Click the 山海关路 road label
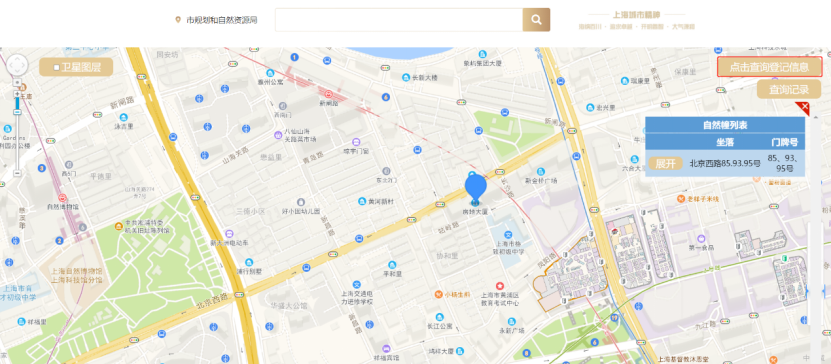This screenshot has width=831, height=364. point(235,155)
